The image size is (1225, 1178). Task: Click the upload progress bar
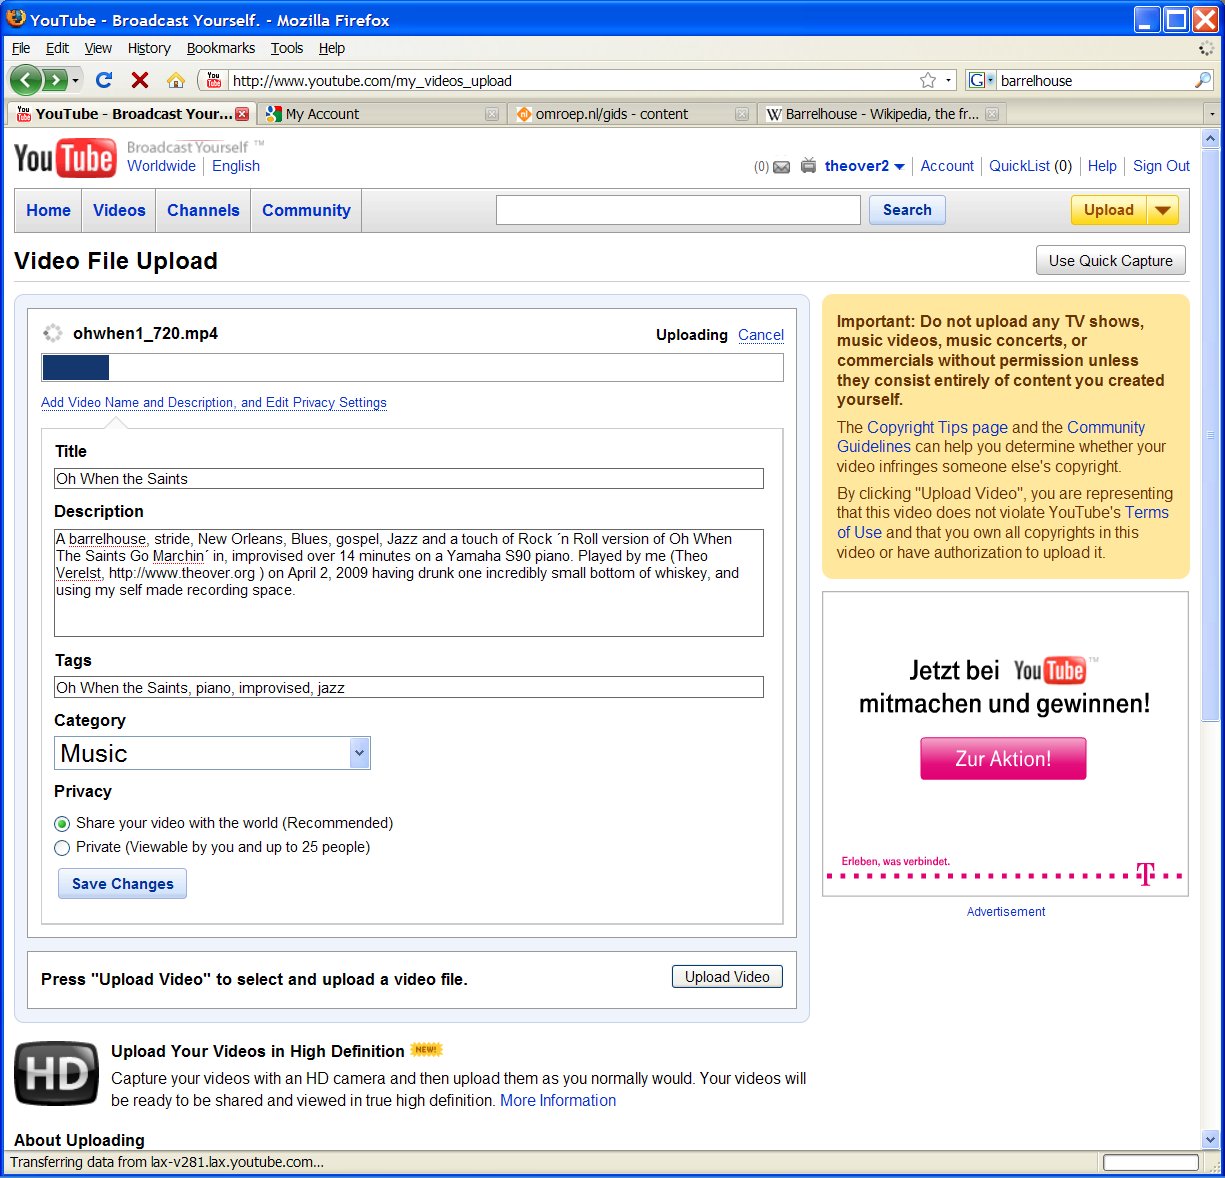[412, 368]
